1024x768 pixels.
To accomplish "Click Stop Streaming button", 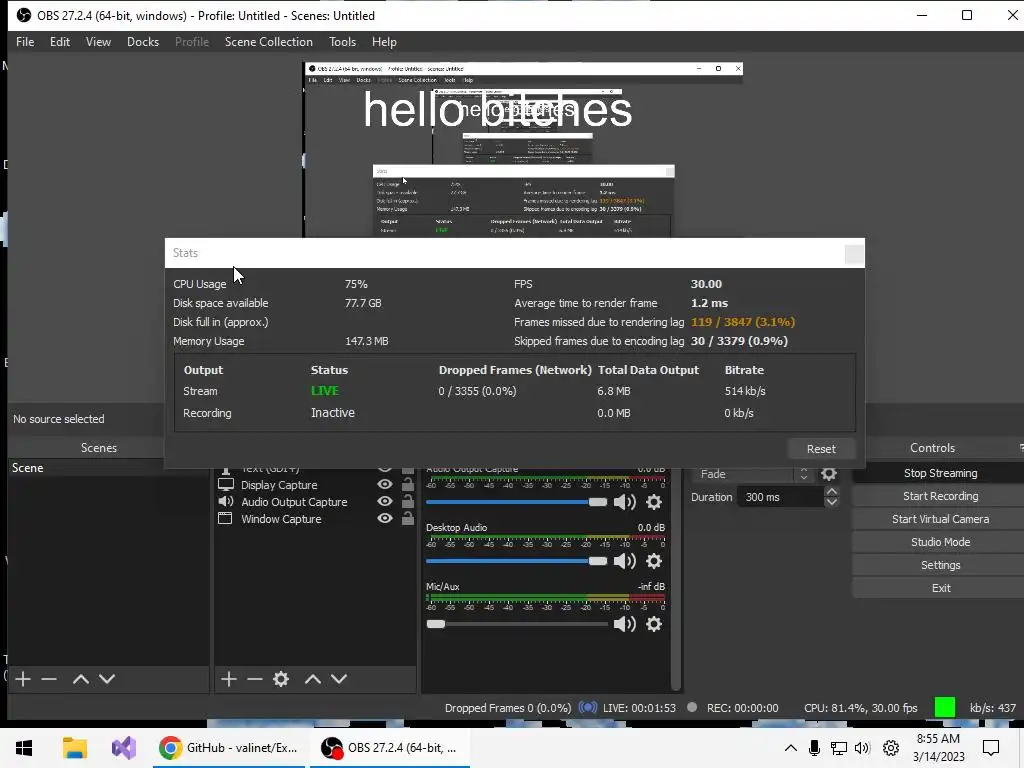I will pyautogui.click(x=940, y=473).
